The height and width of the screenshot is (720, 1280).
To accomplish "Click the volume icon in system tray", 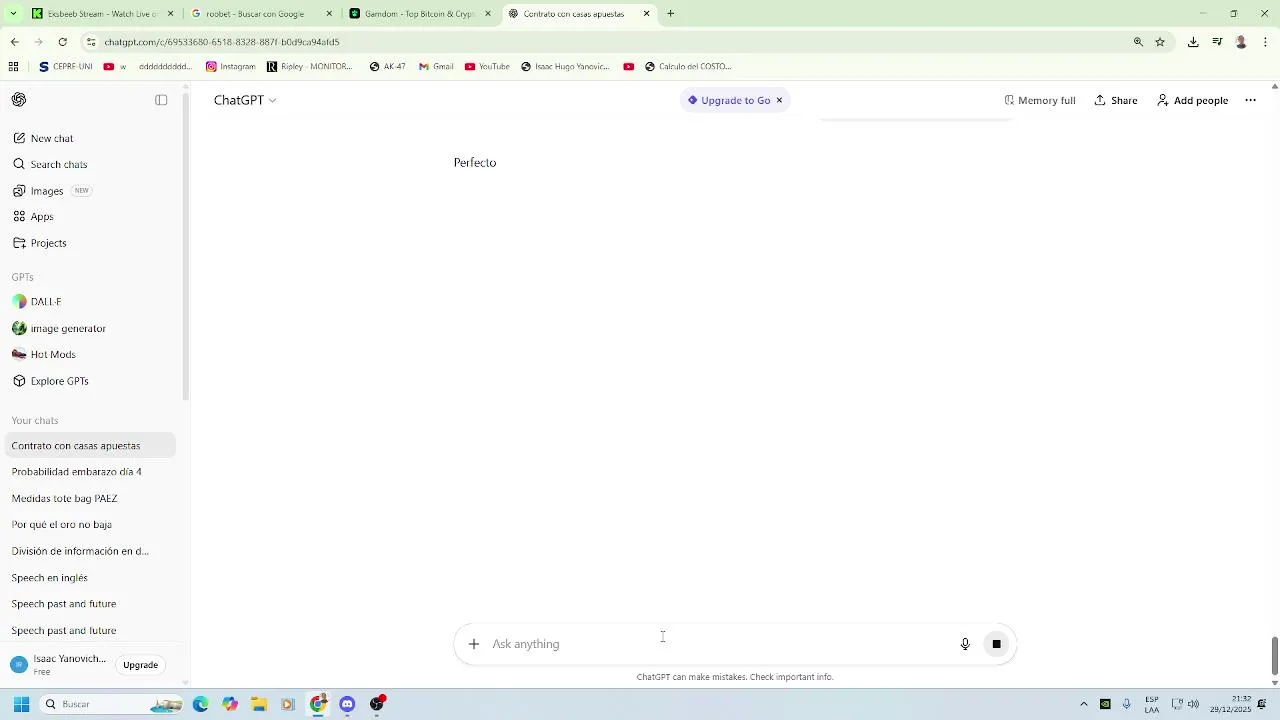I will pos(1193,704).
